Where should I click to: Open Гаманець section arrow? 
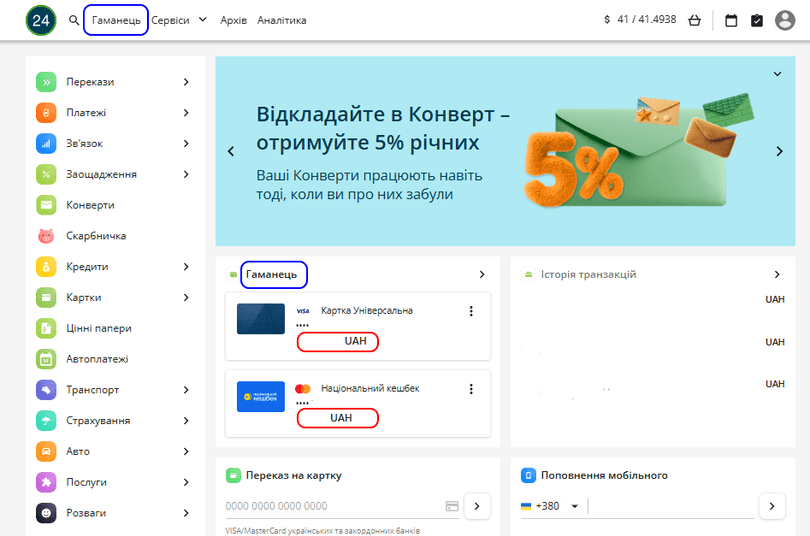482,275
